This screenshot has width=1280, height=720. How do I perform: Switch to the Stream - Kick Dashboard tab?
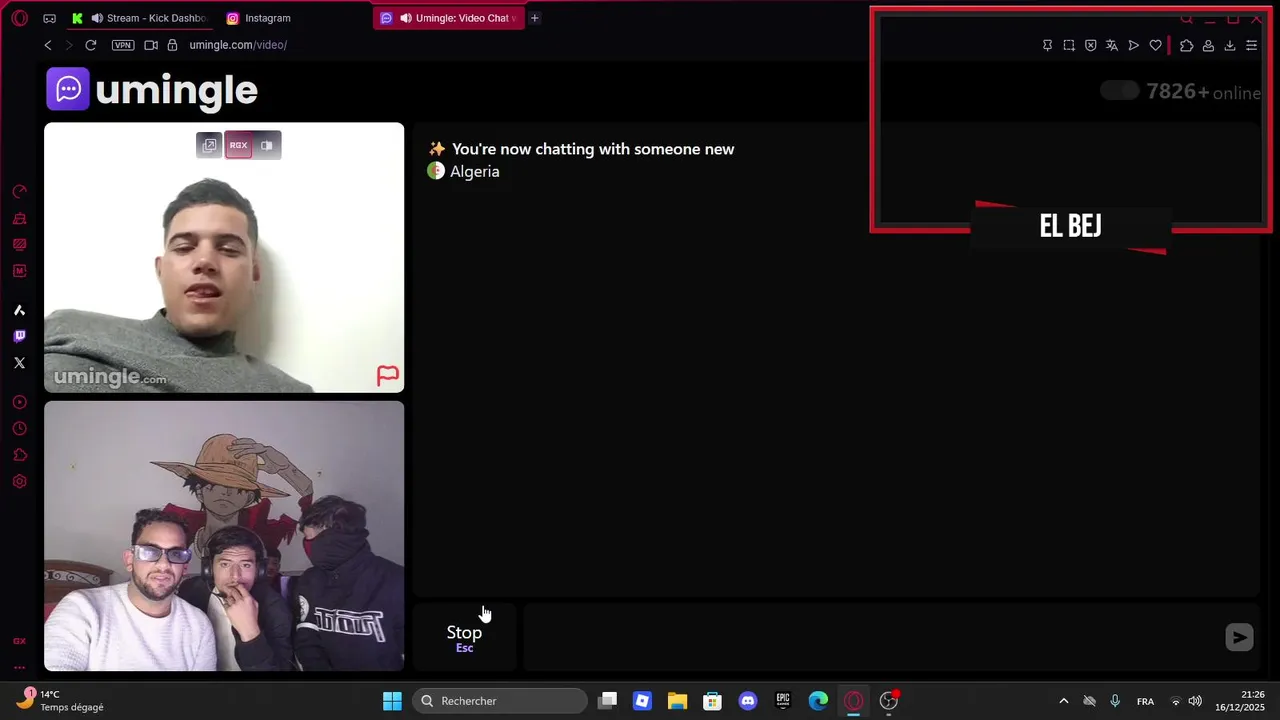(140, 18)
